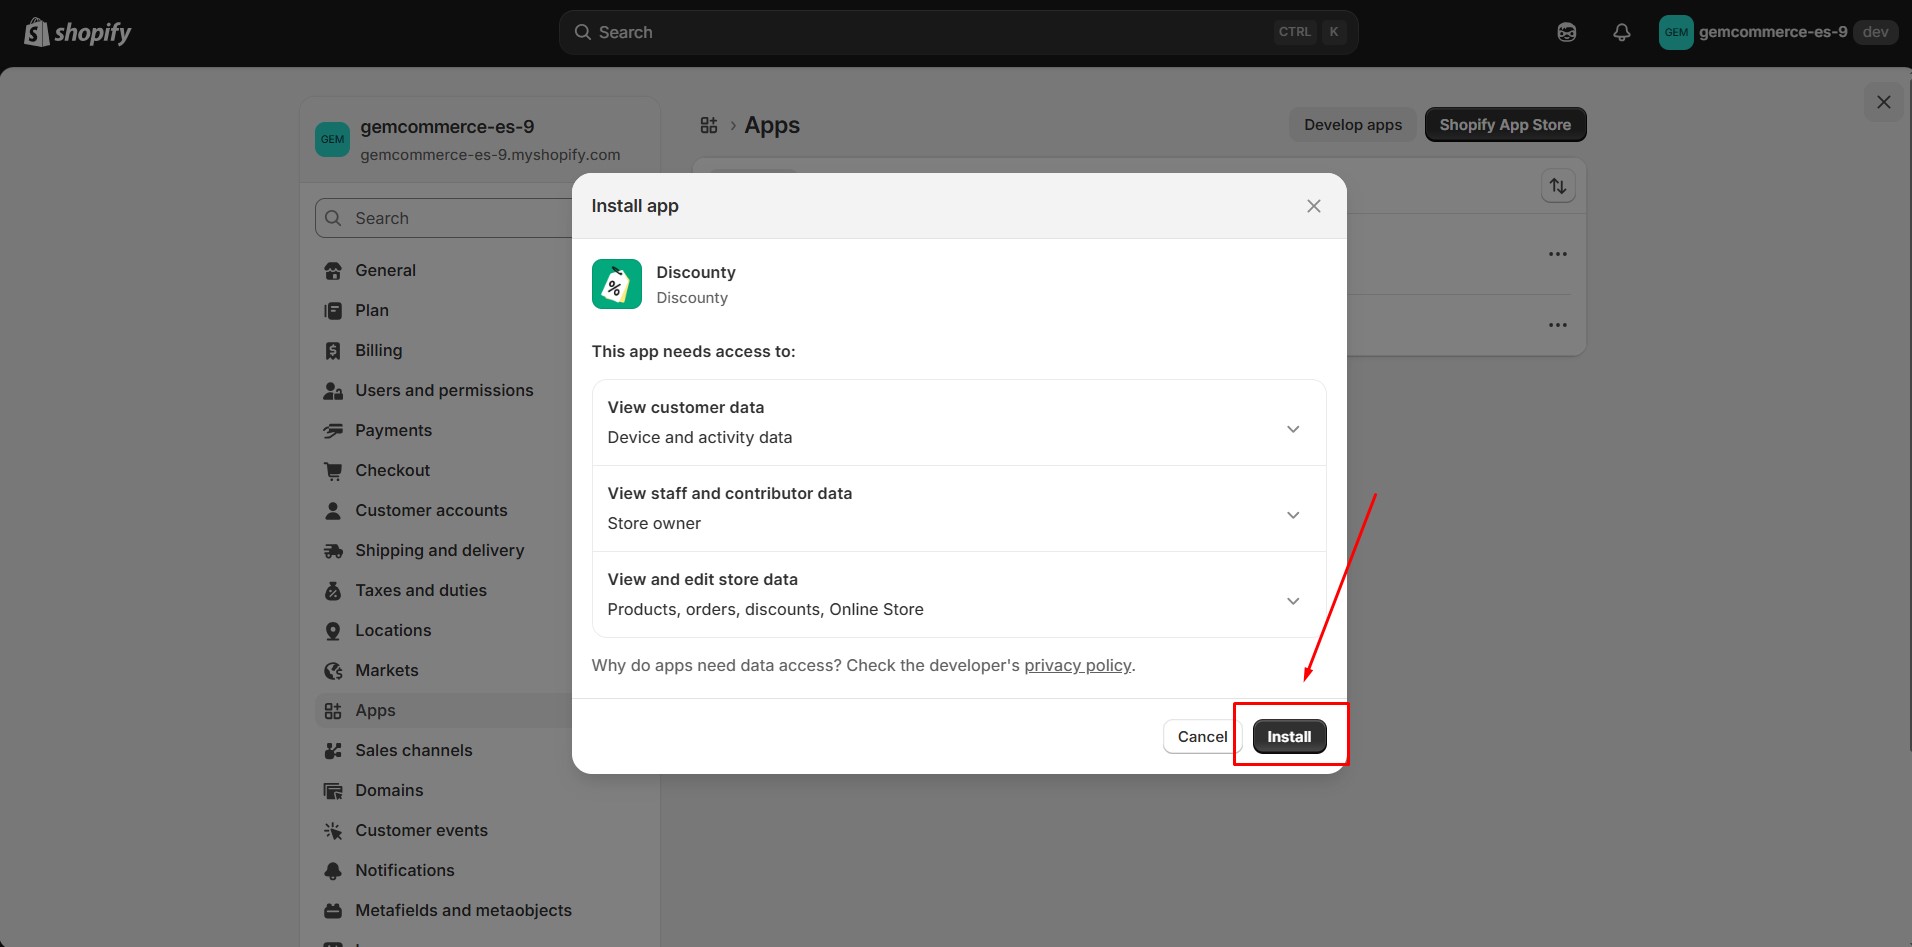Viewport: 1912px width, 947px height.
Task: Click the Install button
Action: [1288, 736]
